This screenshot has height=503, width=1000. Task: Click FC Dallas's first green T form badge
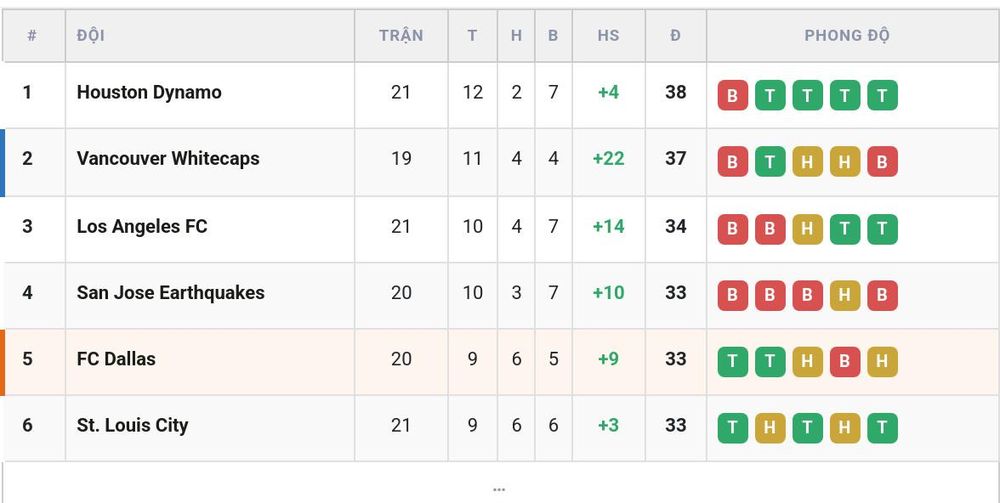(x=732, y=362)
